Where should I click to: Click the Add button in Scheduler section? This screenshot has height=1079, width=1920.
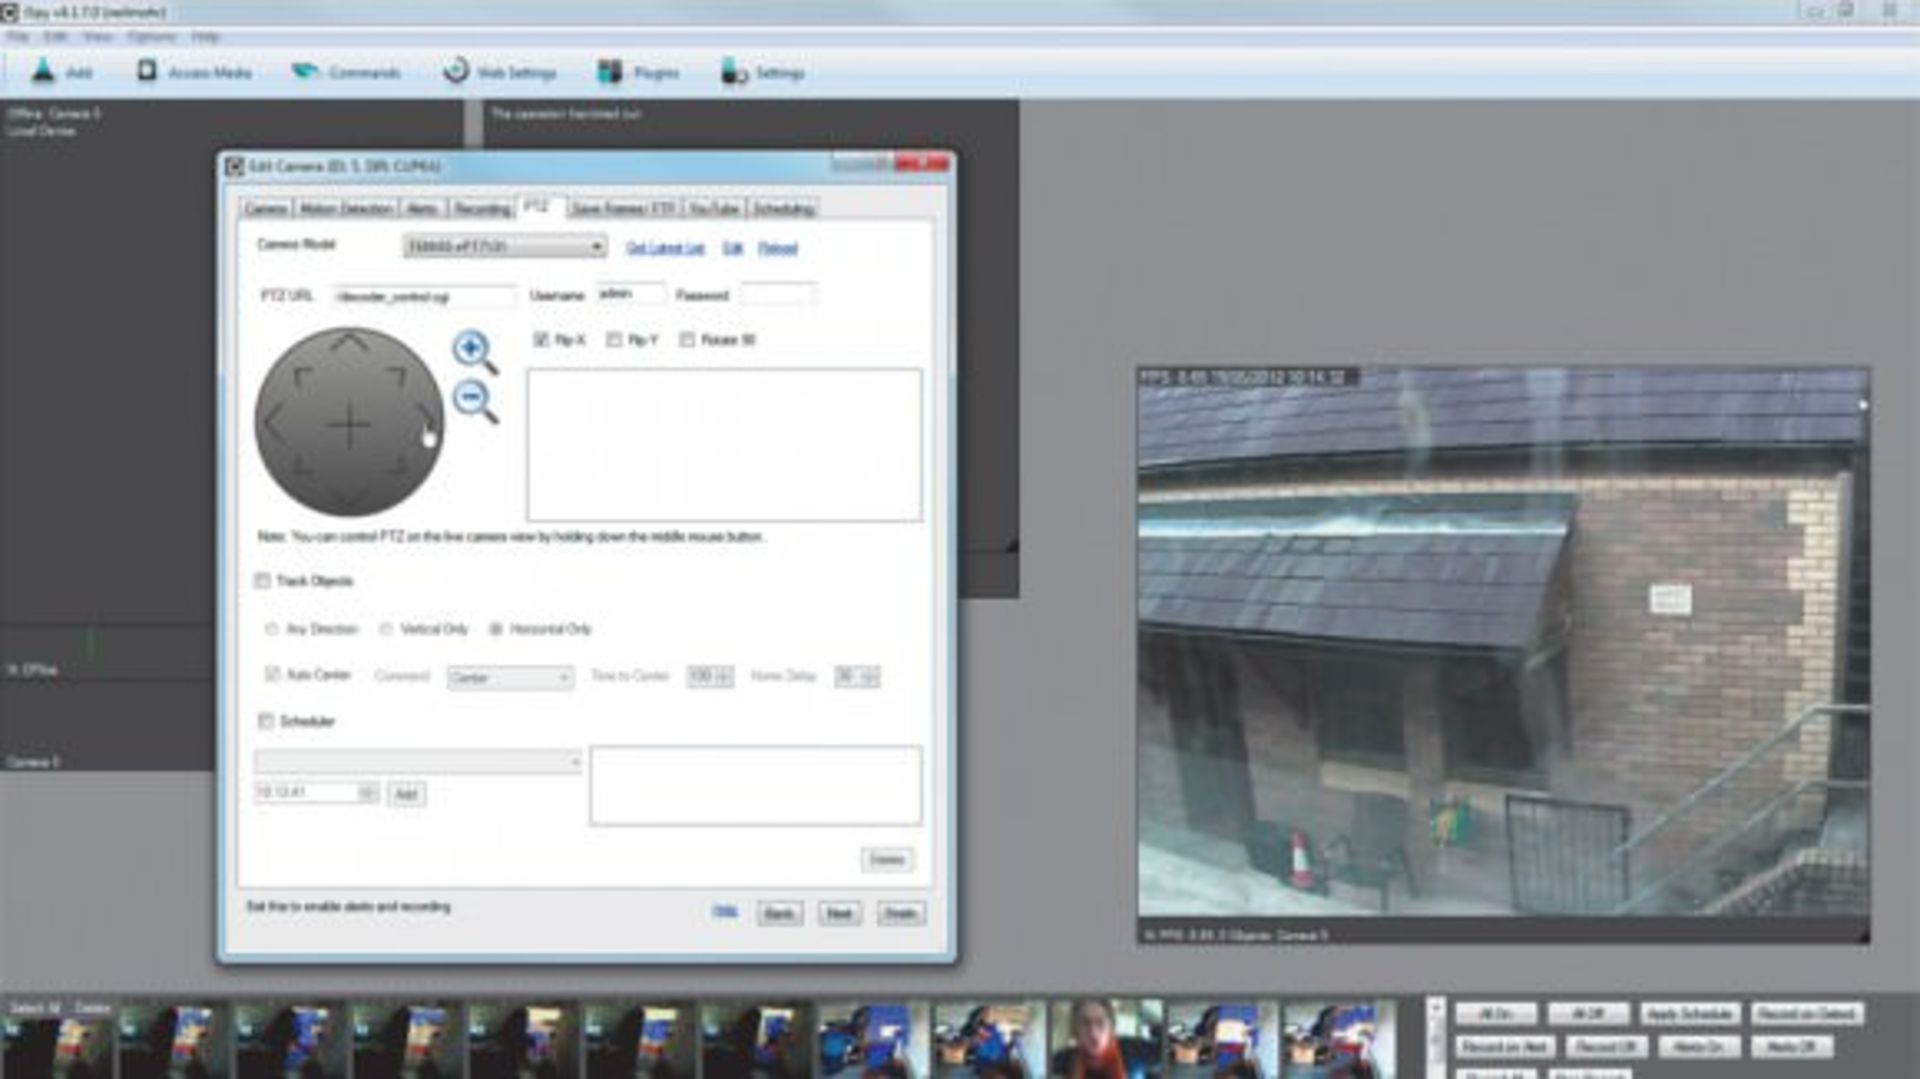coord(406,794)
